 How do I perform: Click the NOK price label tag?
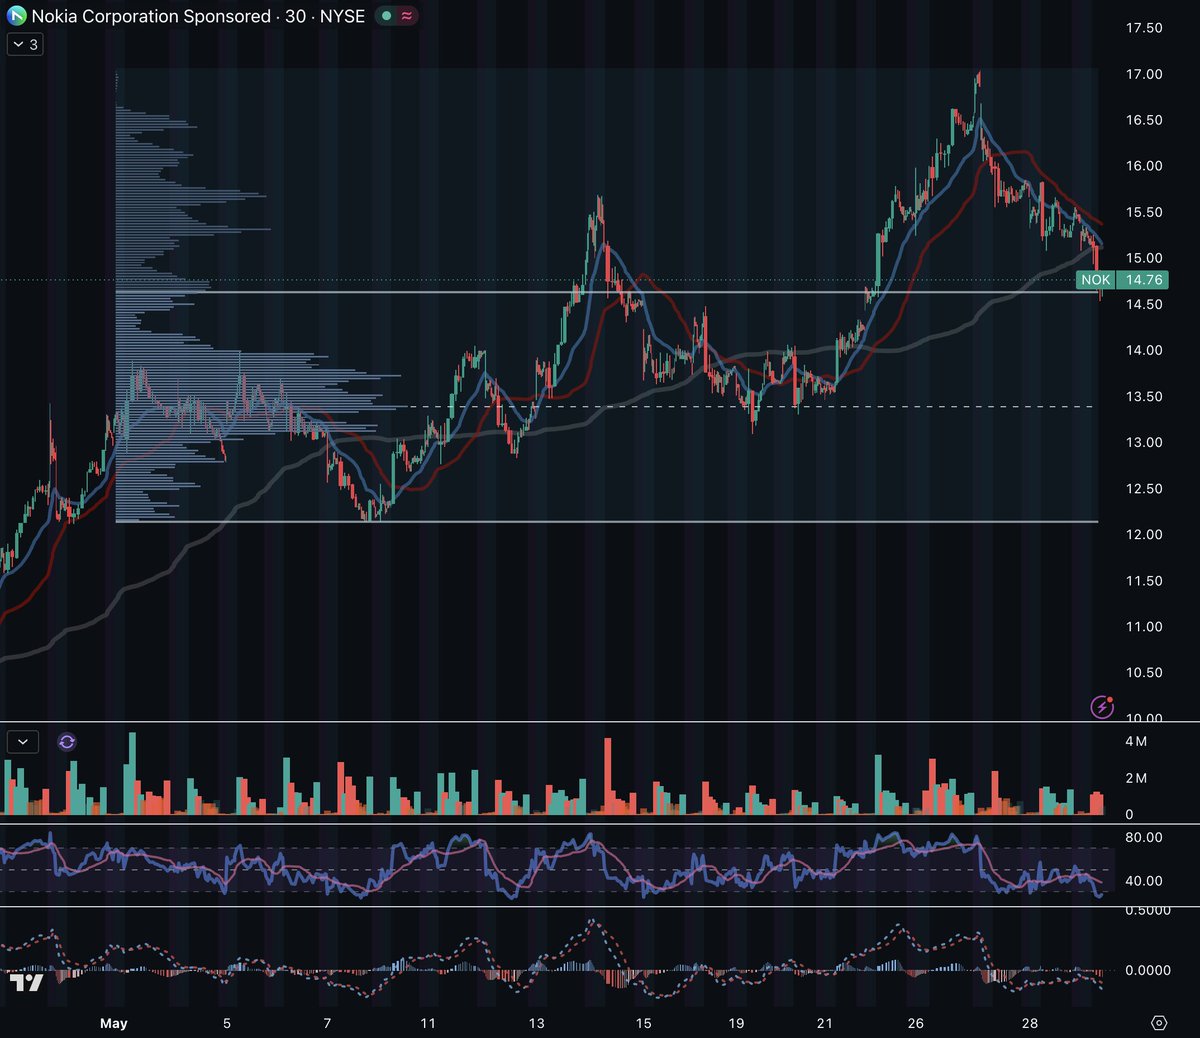(x=1095, y=280)
